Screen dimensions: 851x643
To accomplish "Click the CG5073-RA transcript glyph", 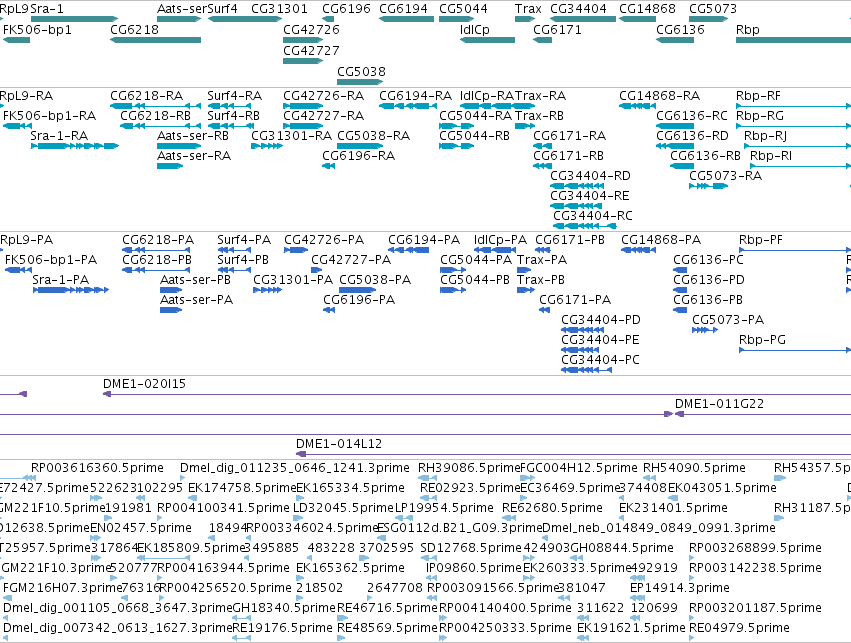I will point(709,186).
